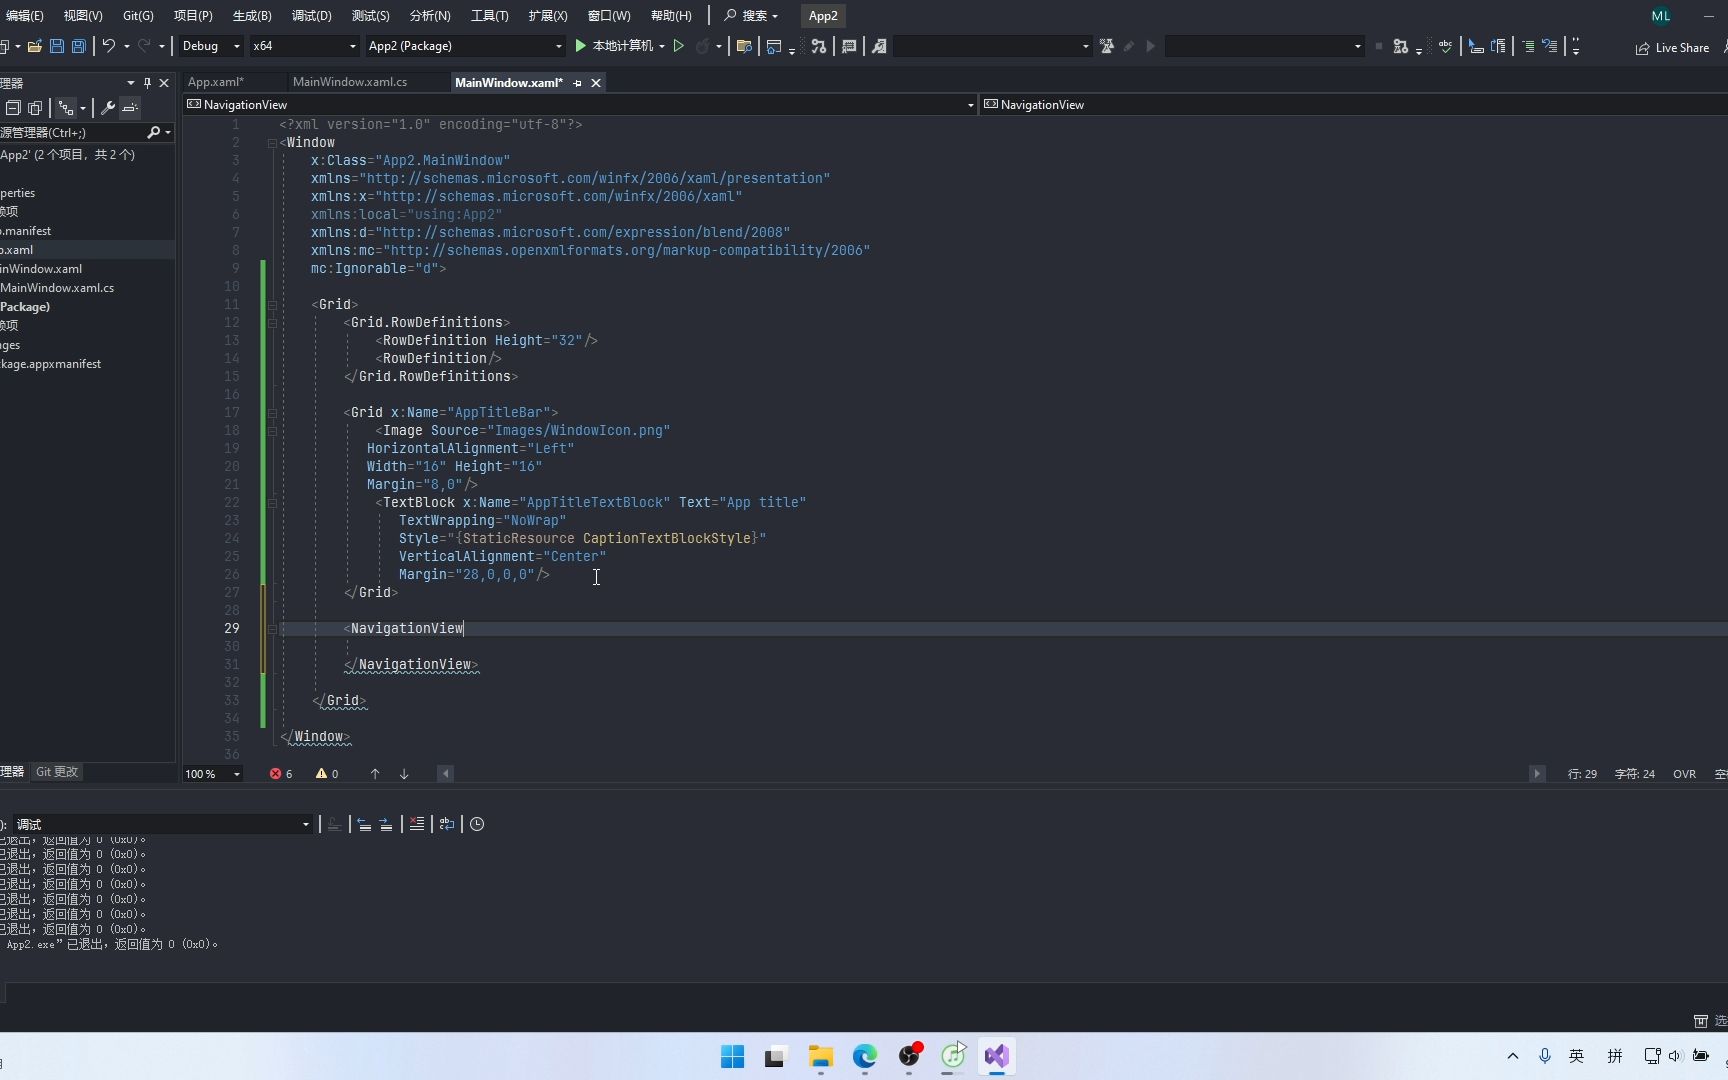This screenshot has height=1080, width=1728.
Task: Click the 搜索 search box
Action: (x=751, y=16)
